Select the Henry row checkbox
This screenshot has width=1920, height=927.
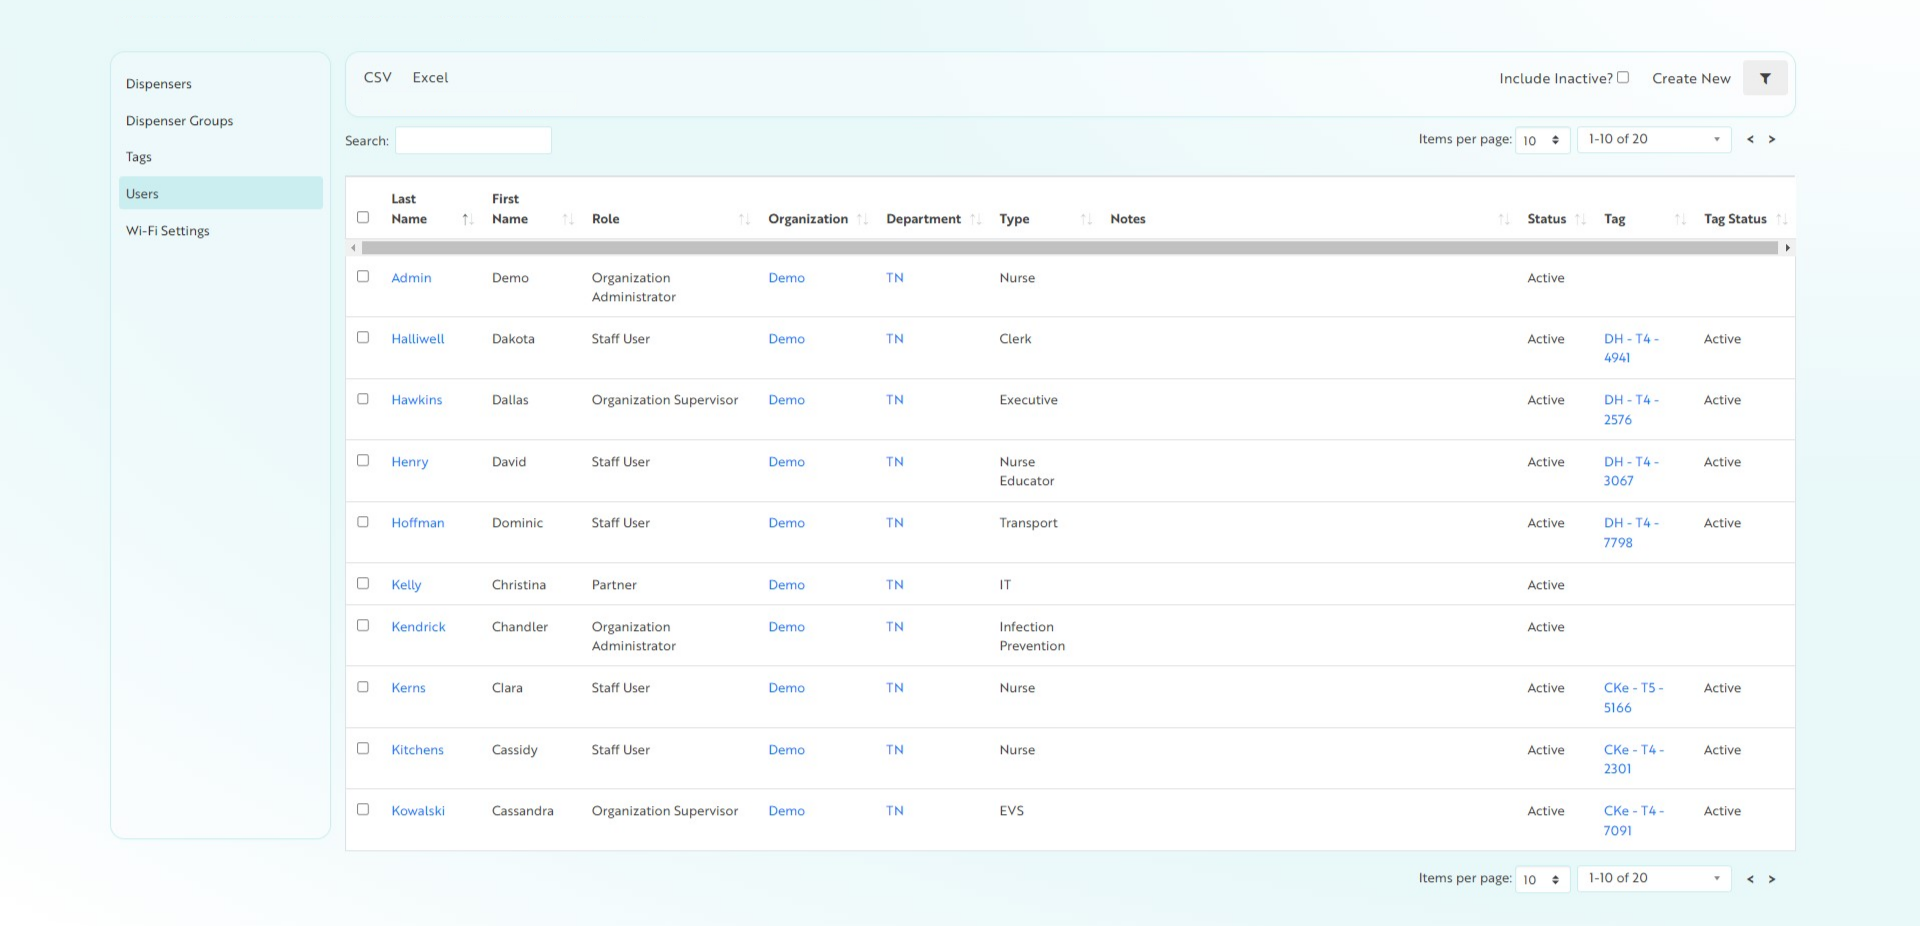click(x=363, y=460)
